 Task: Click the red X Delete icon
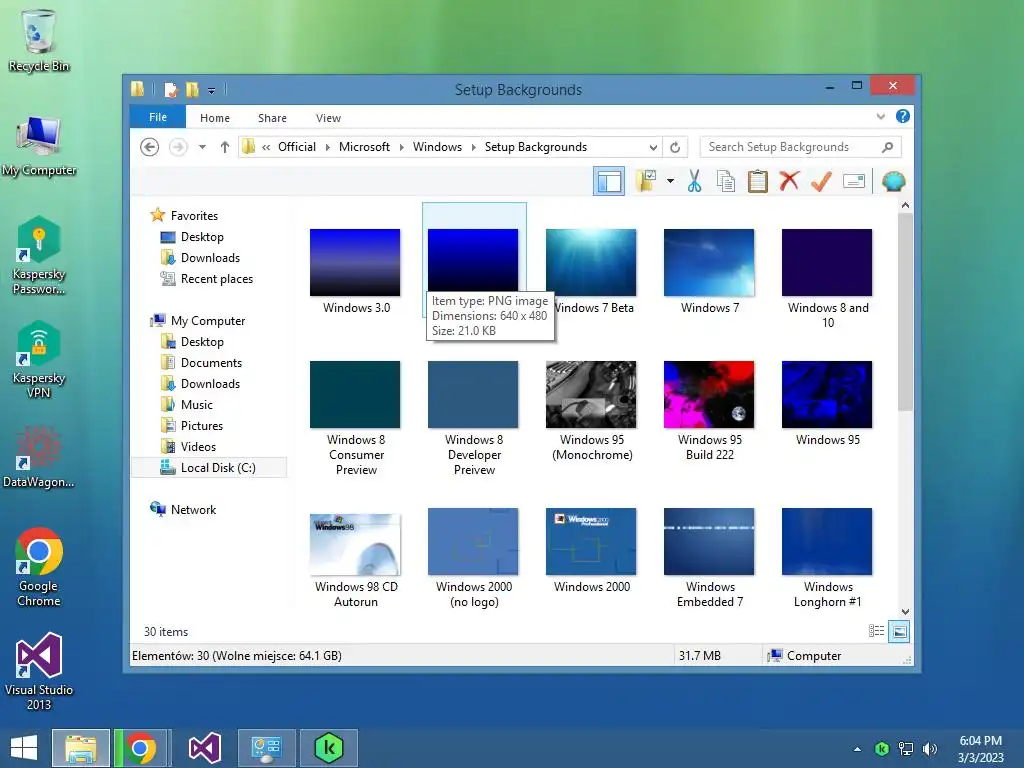(x=790, y=181)
